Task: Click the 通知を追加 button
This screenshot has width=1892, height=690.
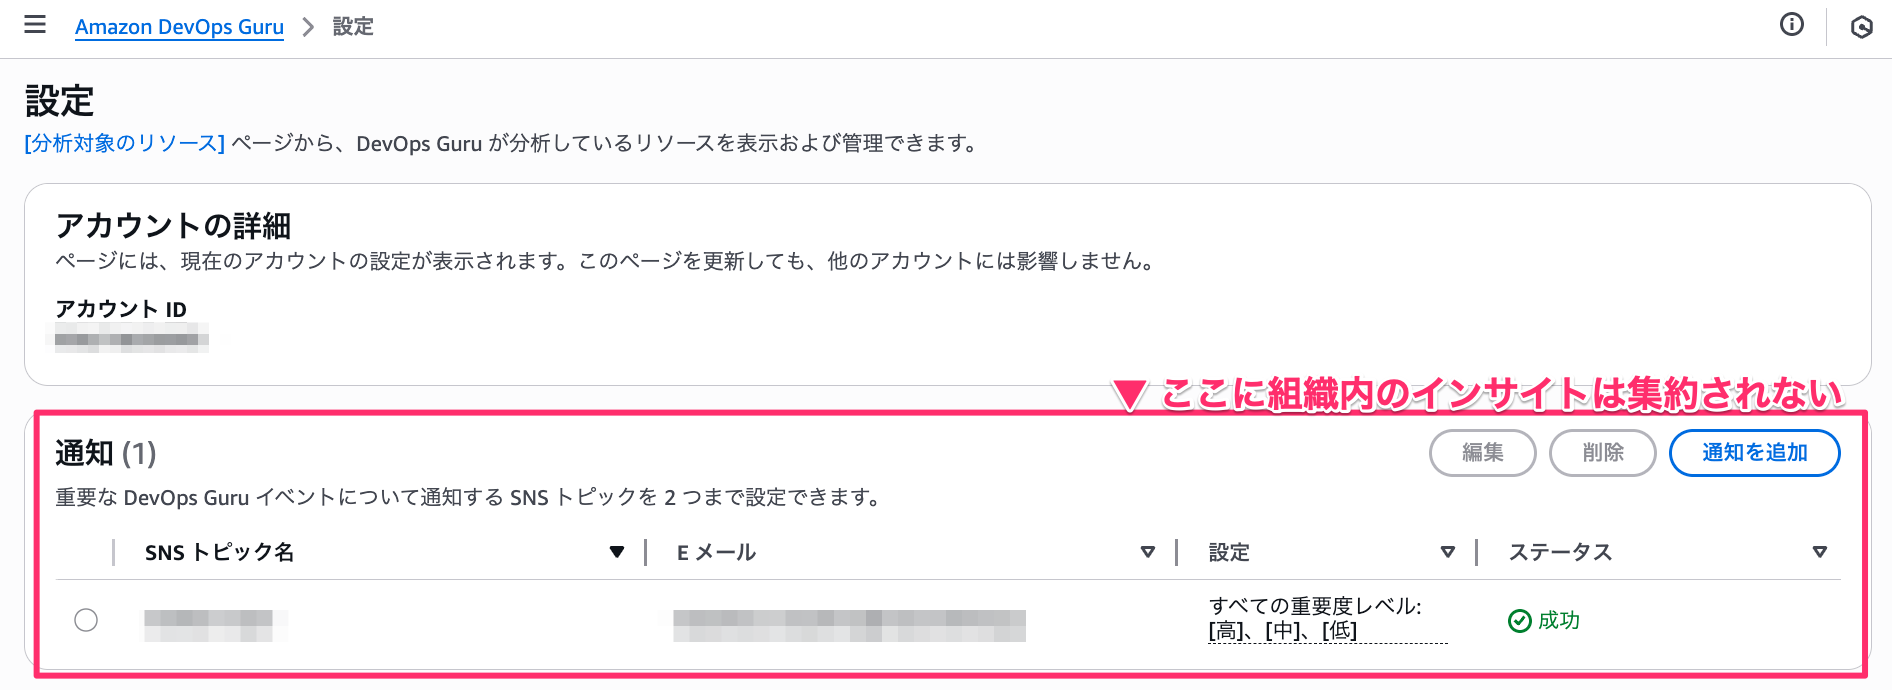Action: [1754, 453]
